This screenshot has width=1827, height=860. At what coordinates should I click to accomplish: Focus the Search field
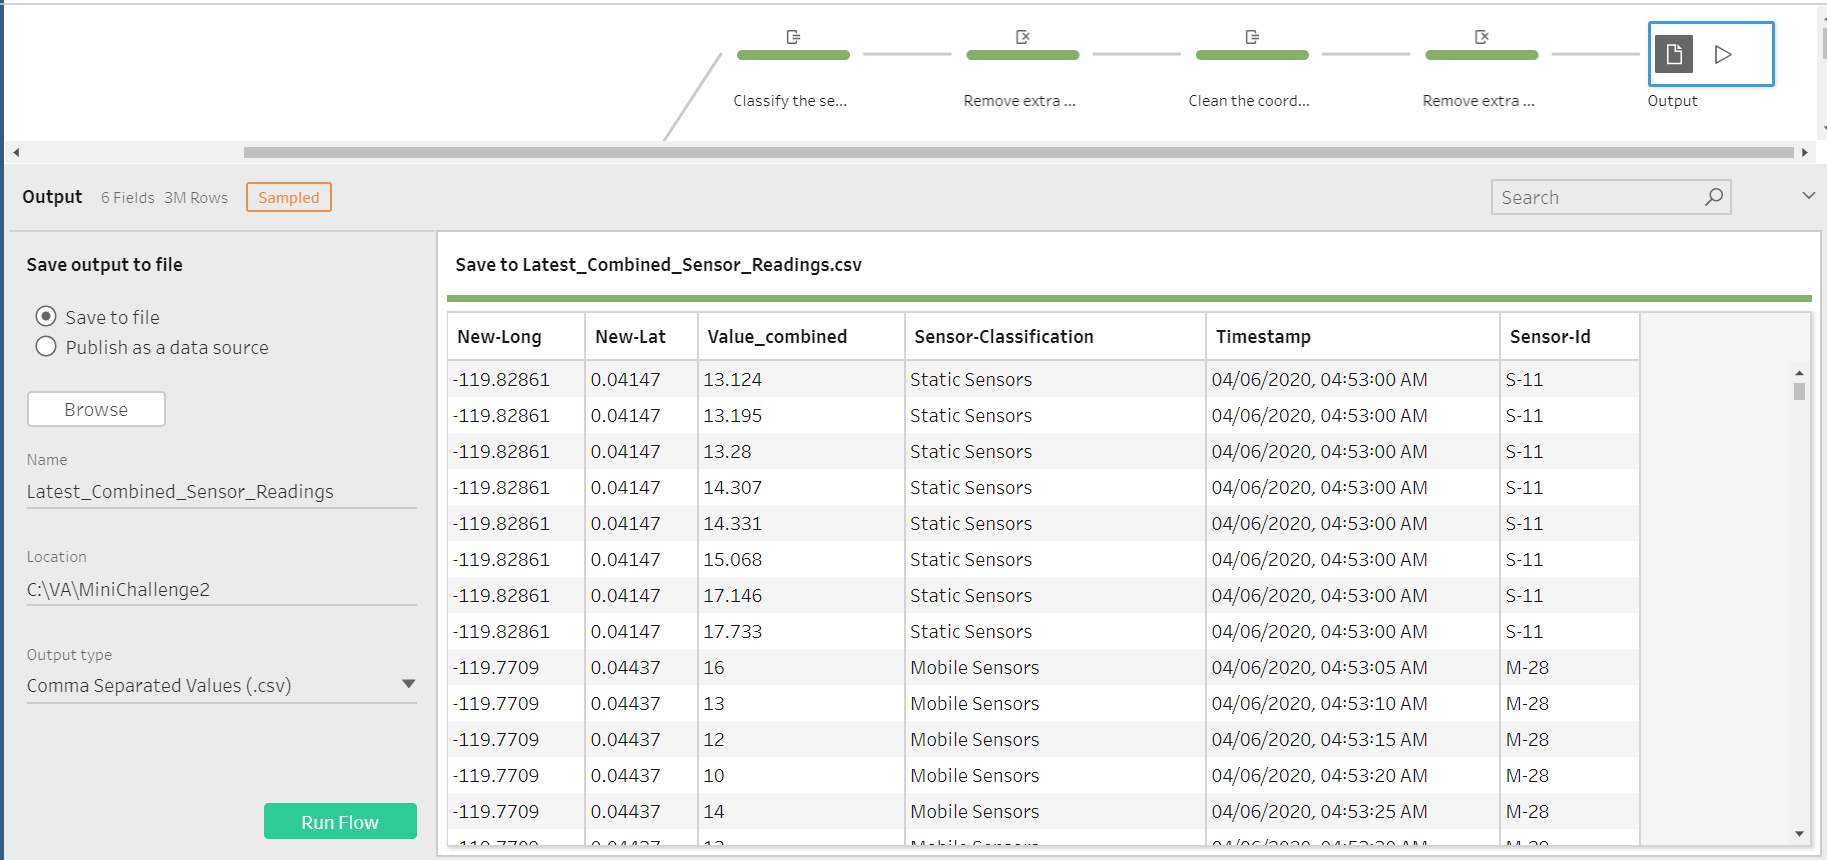(1610, 197)
